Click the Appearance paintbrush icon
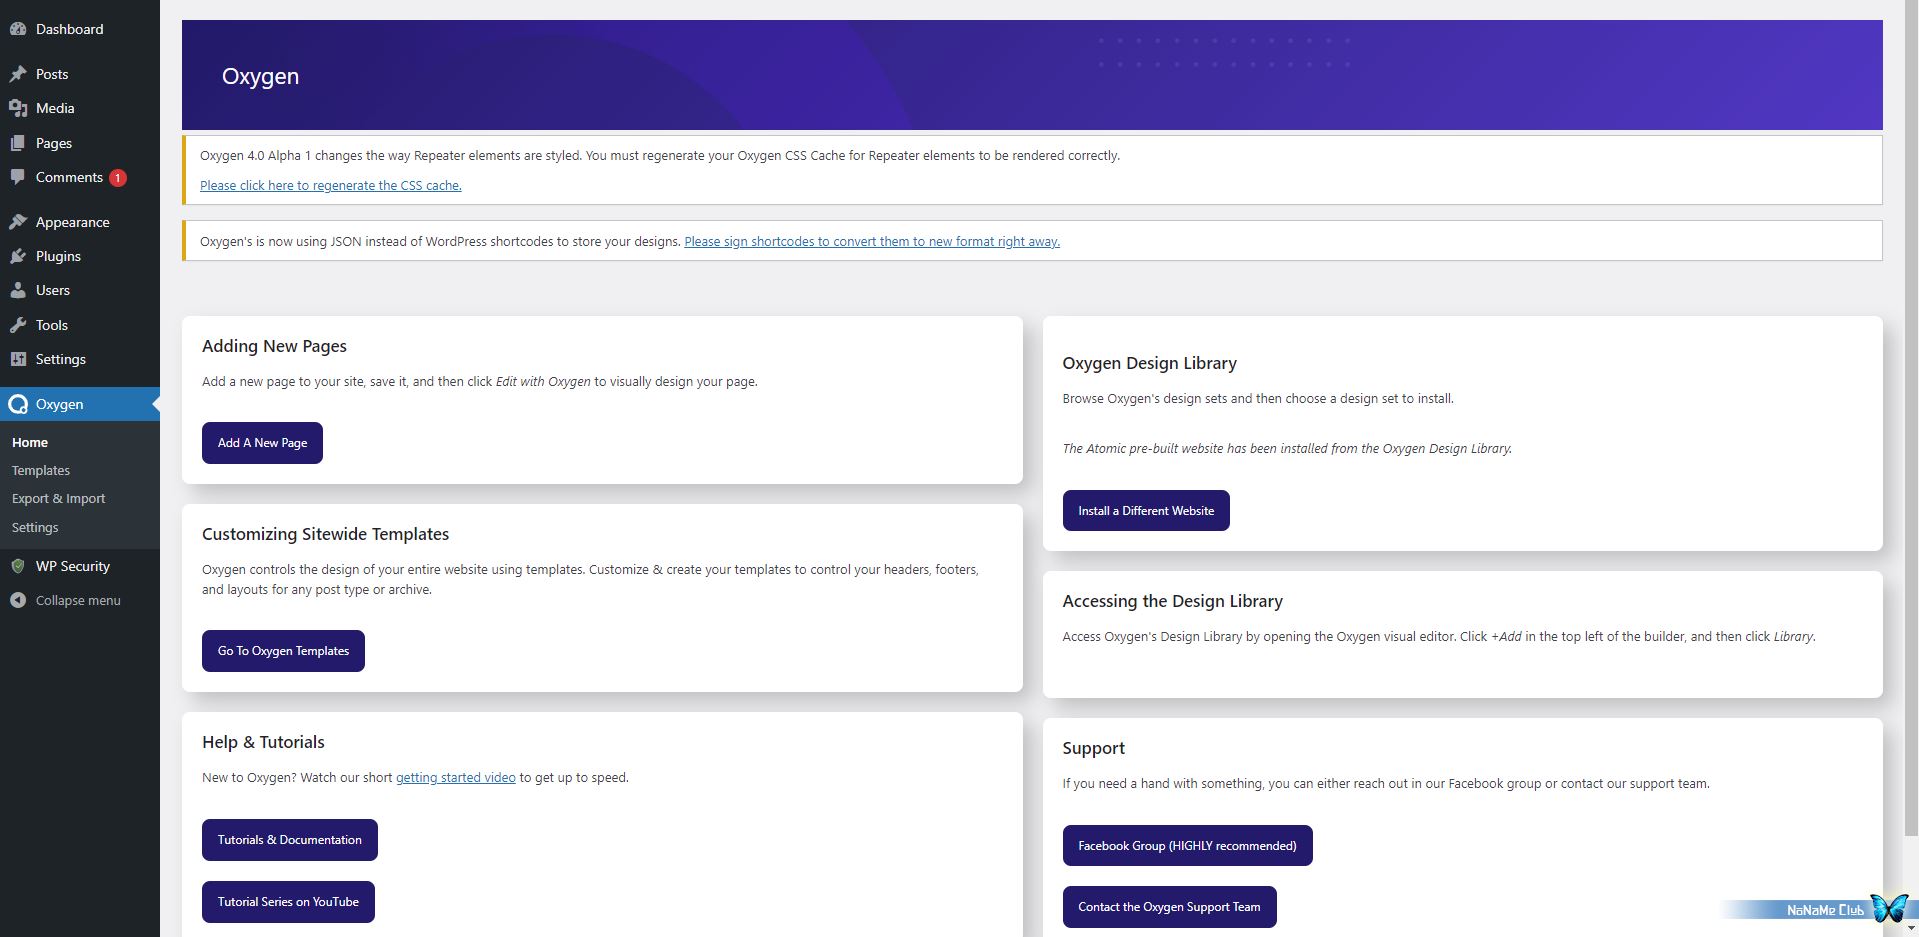This screenshot has width=1919, height=937. click(17, 222)
